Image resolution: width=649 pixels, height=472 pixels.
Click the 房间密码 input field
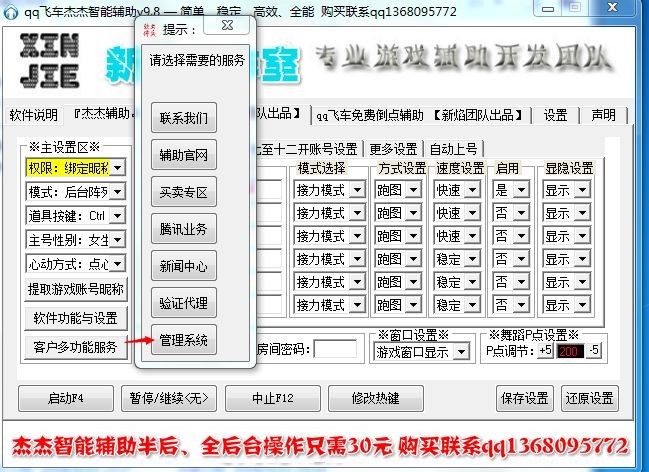[335, 349]
